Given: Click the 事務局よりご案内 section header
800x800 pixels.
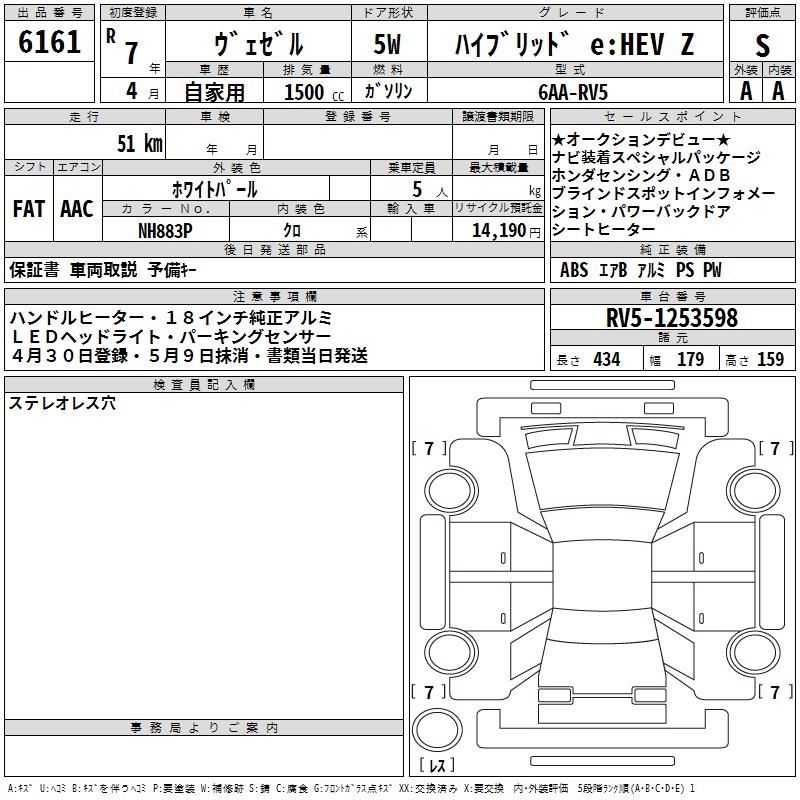Looking at the screenshot, I should (x=204, y=728).
